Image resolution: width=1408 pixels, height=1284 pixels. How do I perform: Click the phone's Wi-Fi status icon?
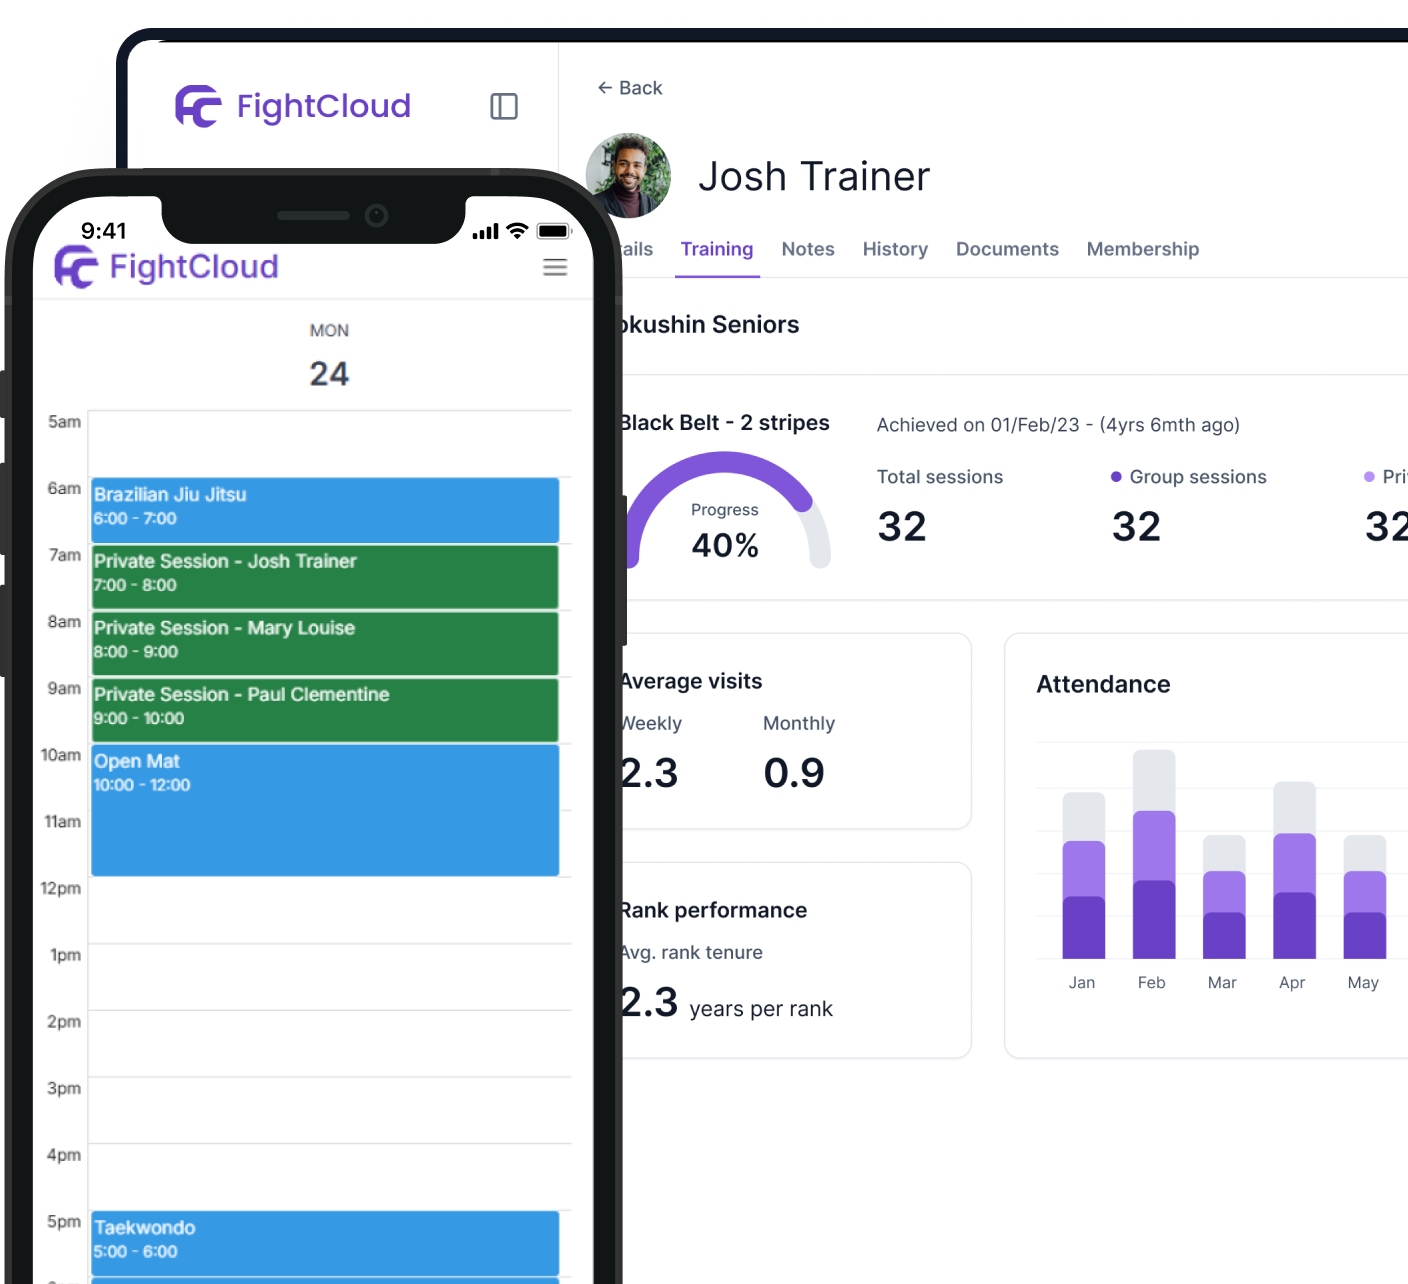(x=517, y=231)
